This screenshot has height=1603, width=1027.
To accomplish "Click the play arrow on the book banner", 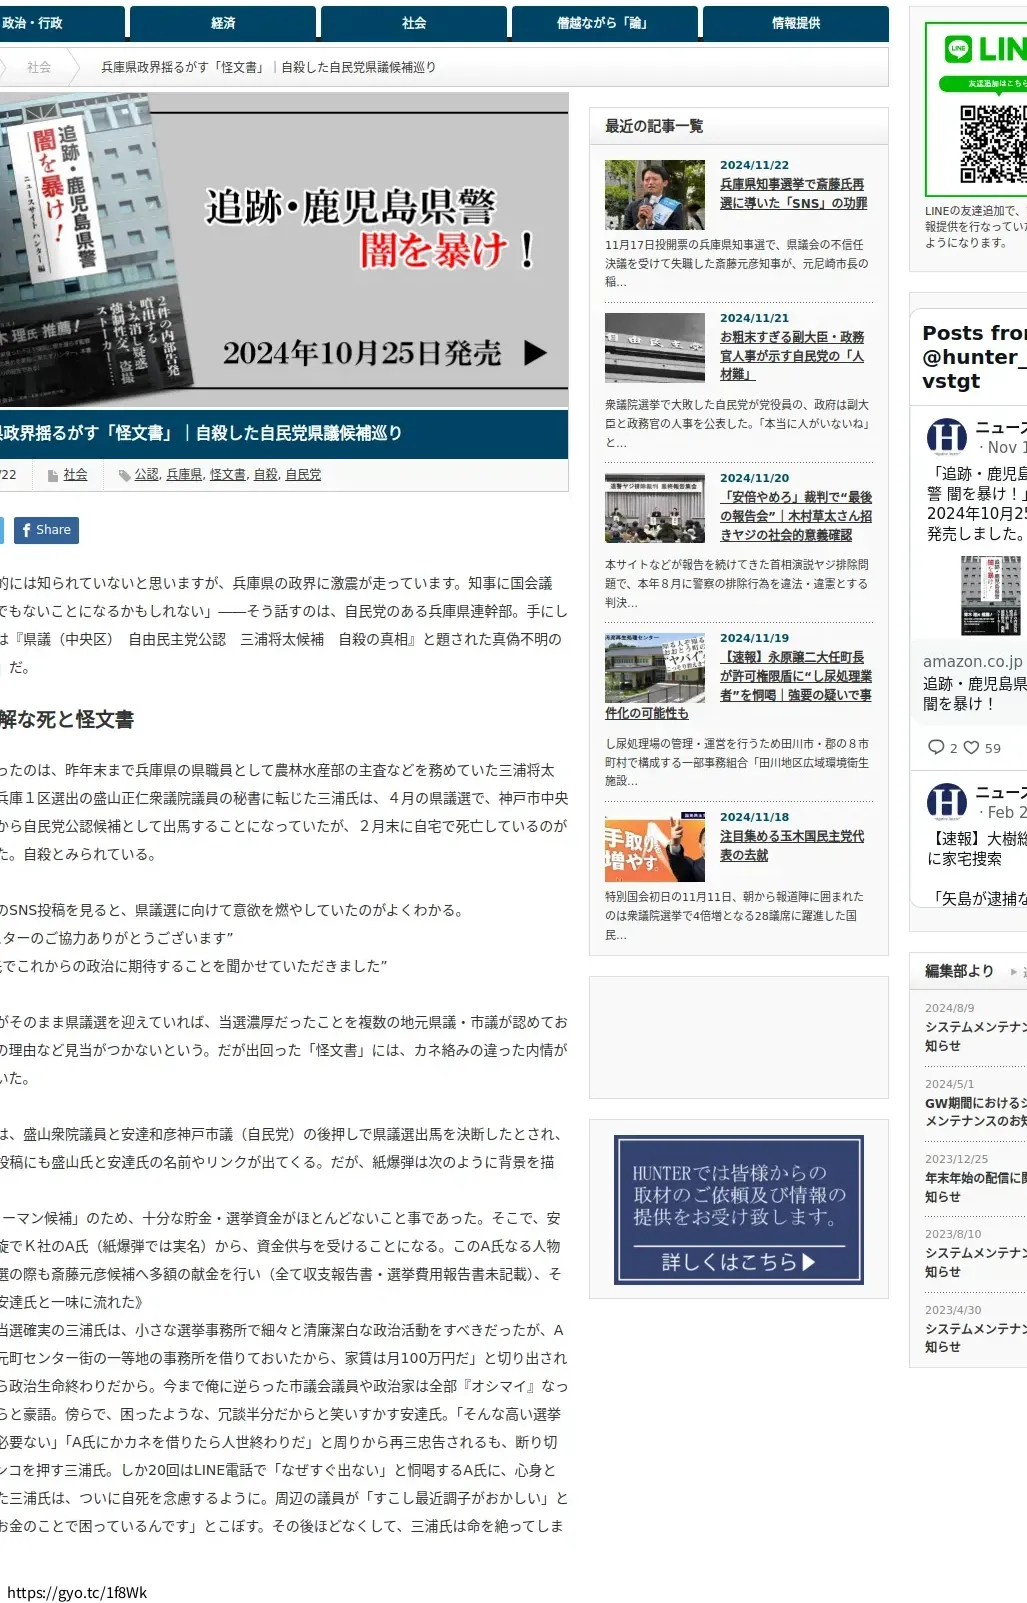I will point(535,353).
